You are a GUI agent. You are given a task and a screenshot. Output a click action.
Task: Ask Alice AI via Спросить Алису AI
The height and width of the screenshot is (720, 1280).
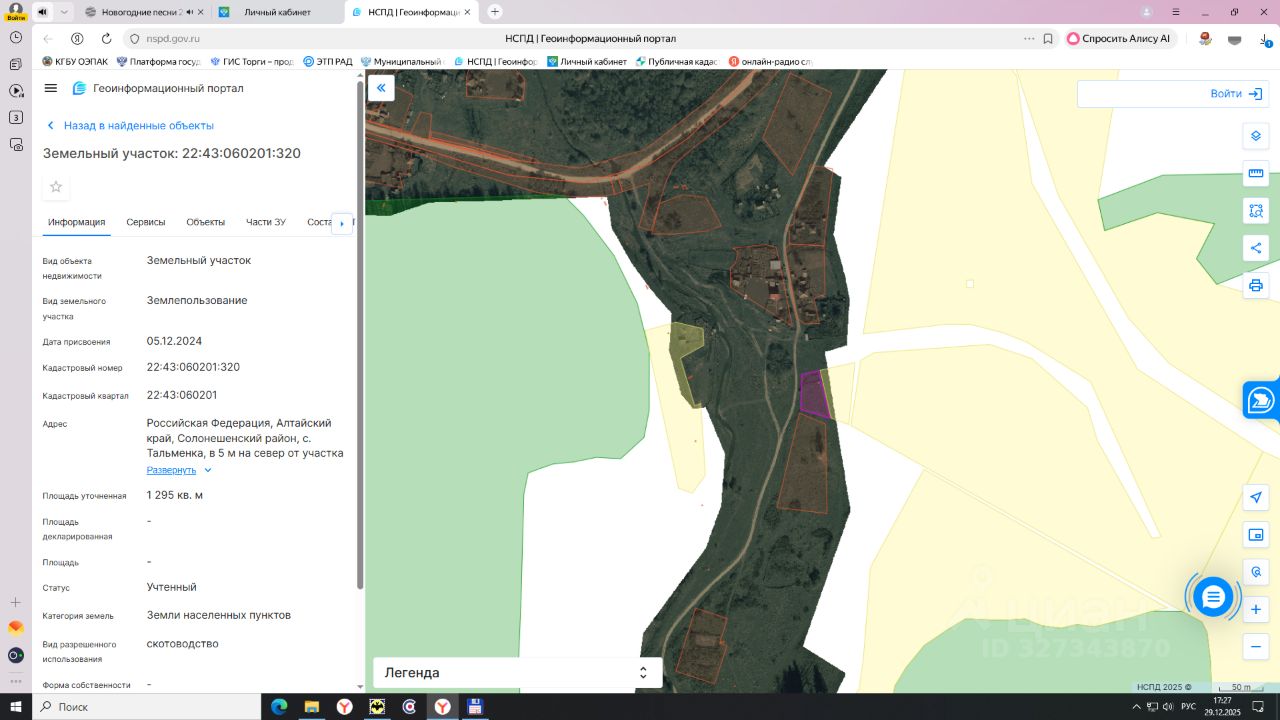click(1120, 39)
